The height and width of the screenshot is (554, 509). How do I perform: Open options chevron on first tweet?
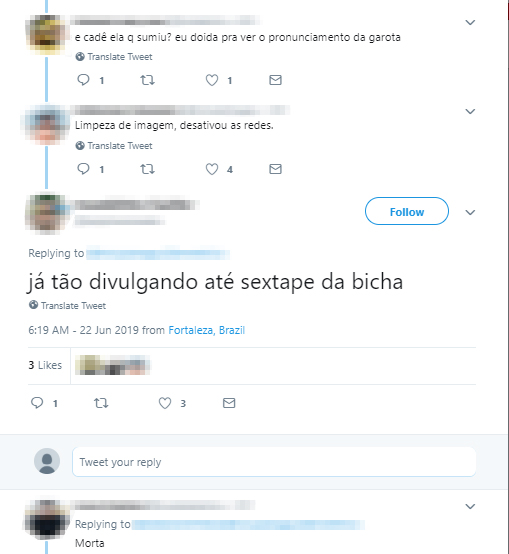click(x=470, y=23)
